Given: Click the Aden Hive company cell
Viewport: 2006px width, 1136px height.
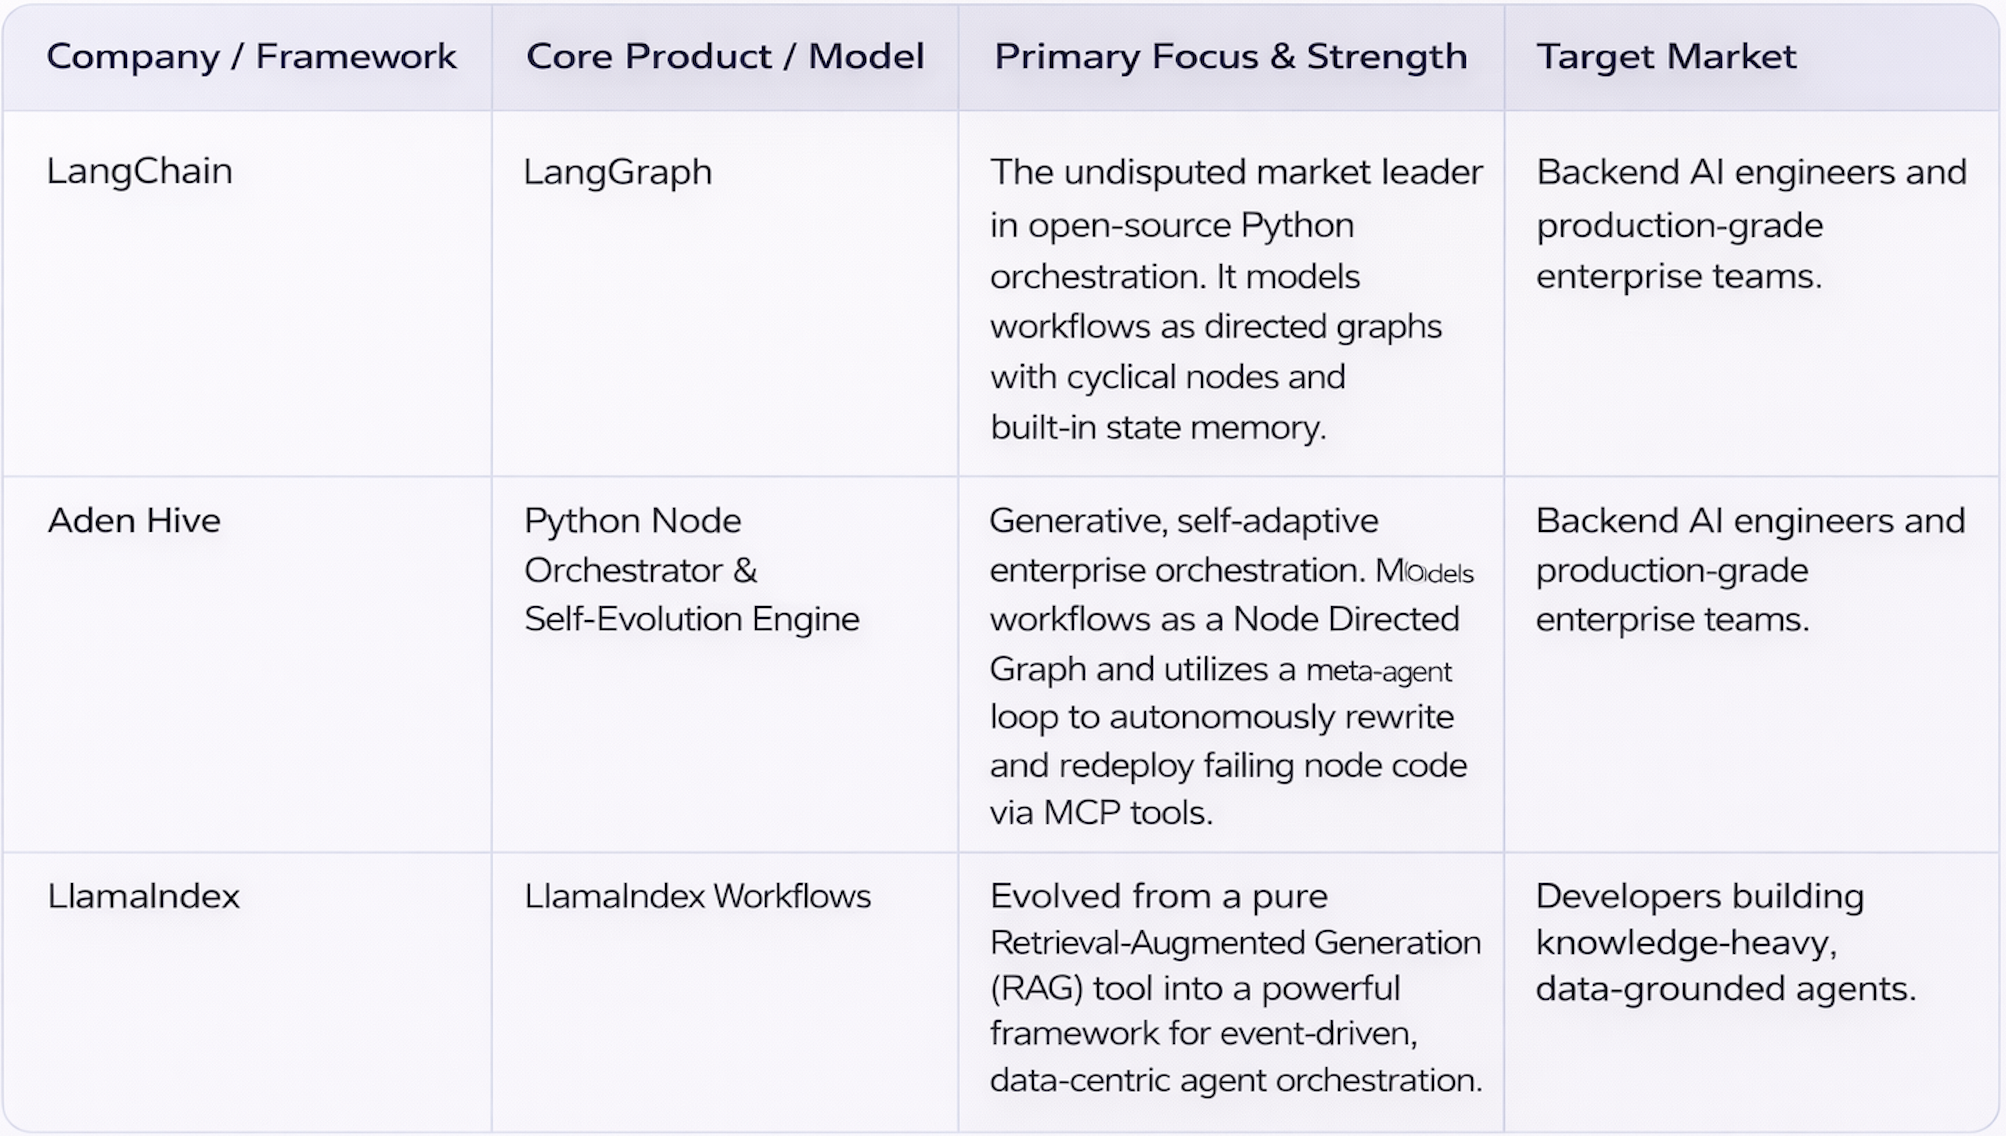Looking at the screenshot, I should [x=134, y=520].
